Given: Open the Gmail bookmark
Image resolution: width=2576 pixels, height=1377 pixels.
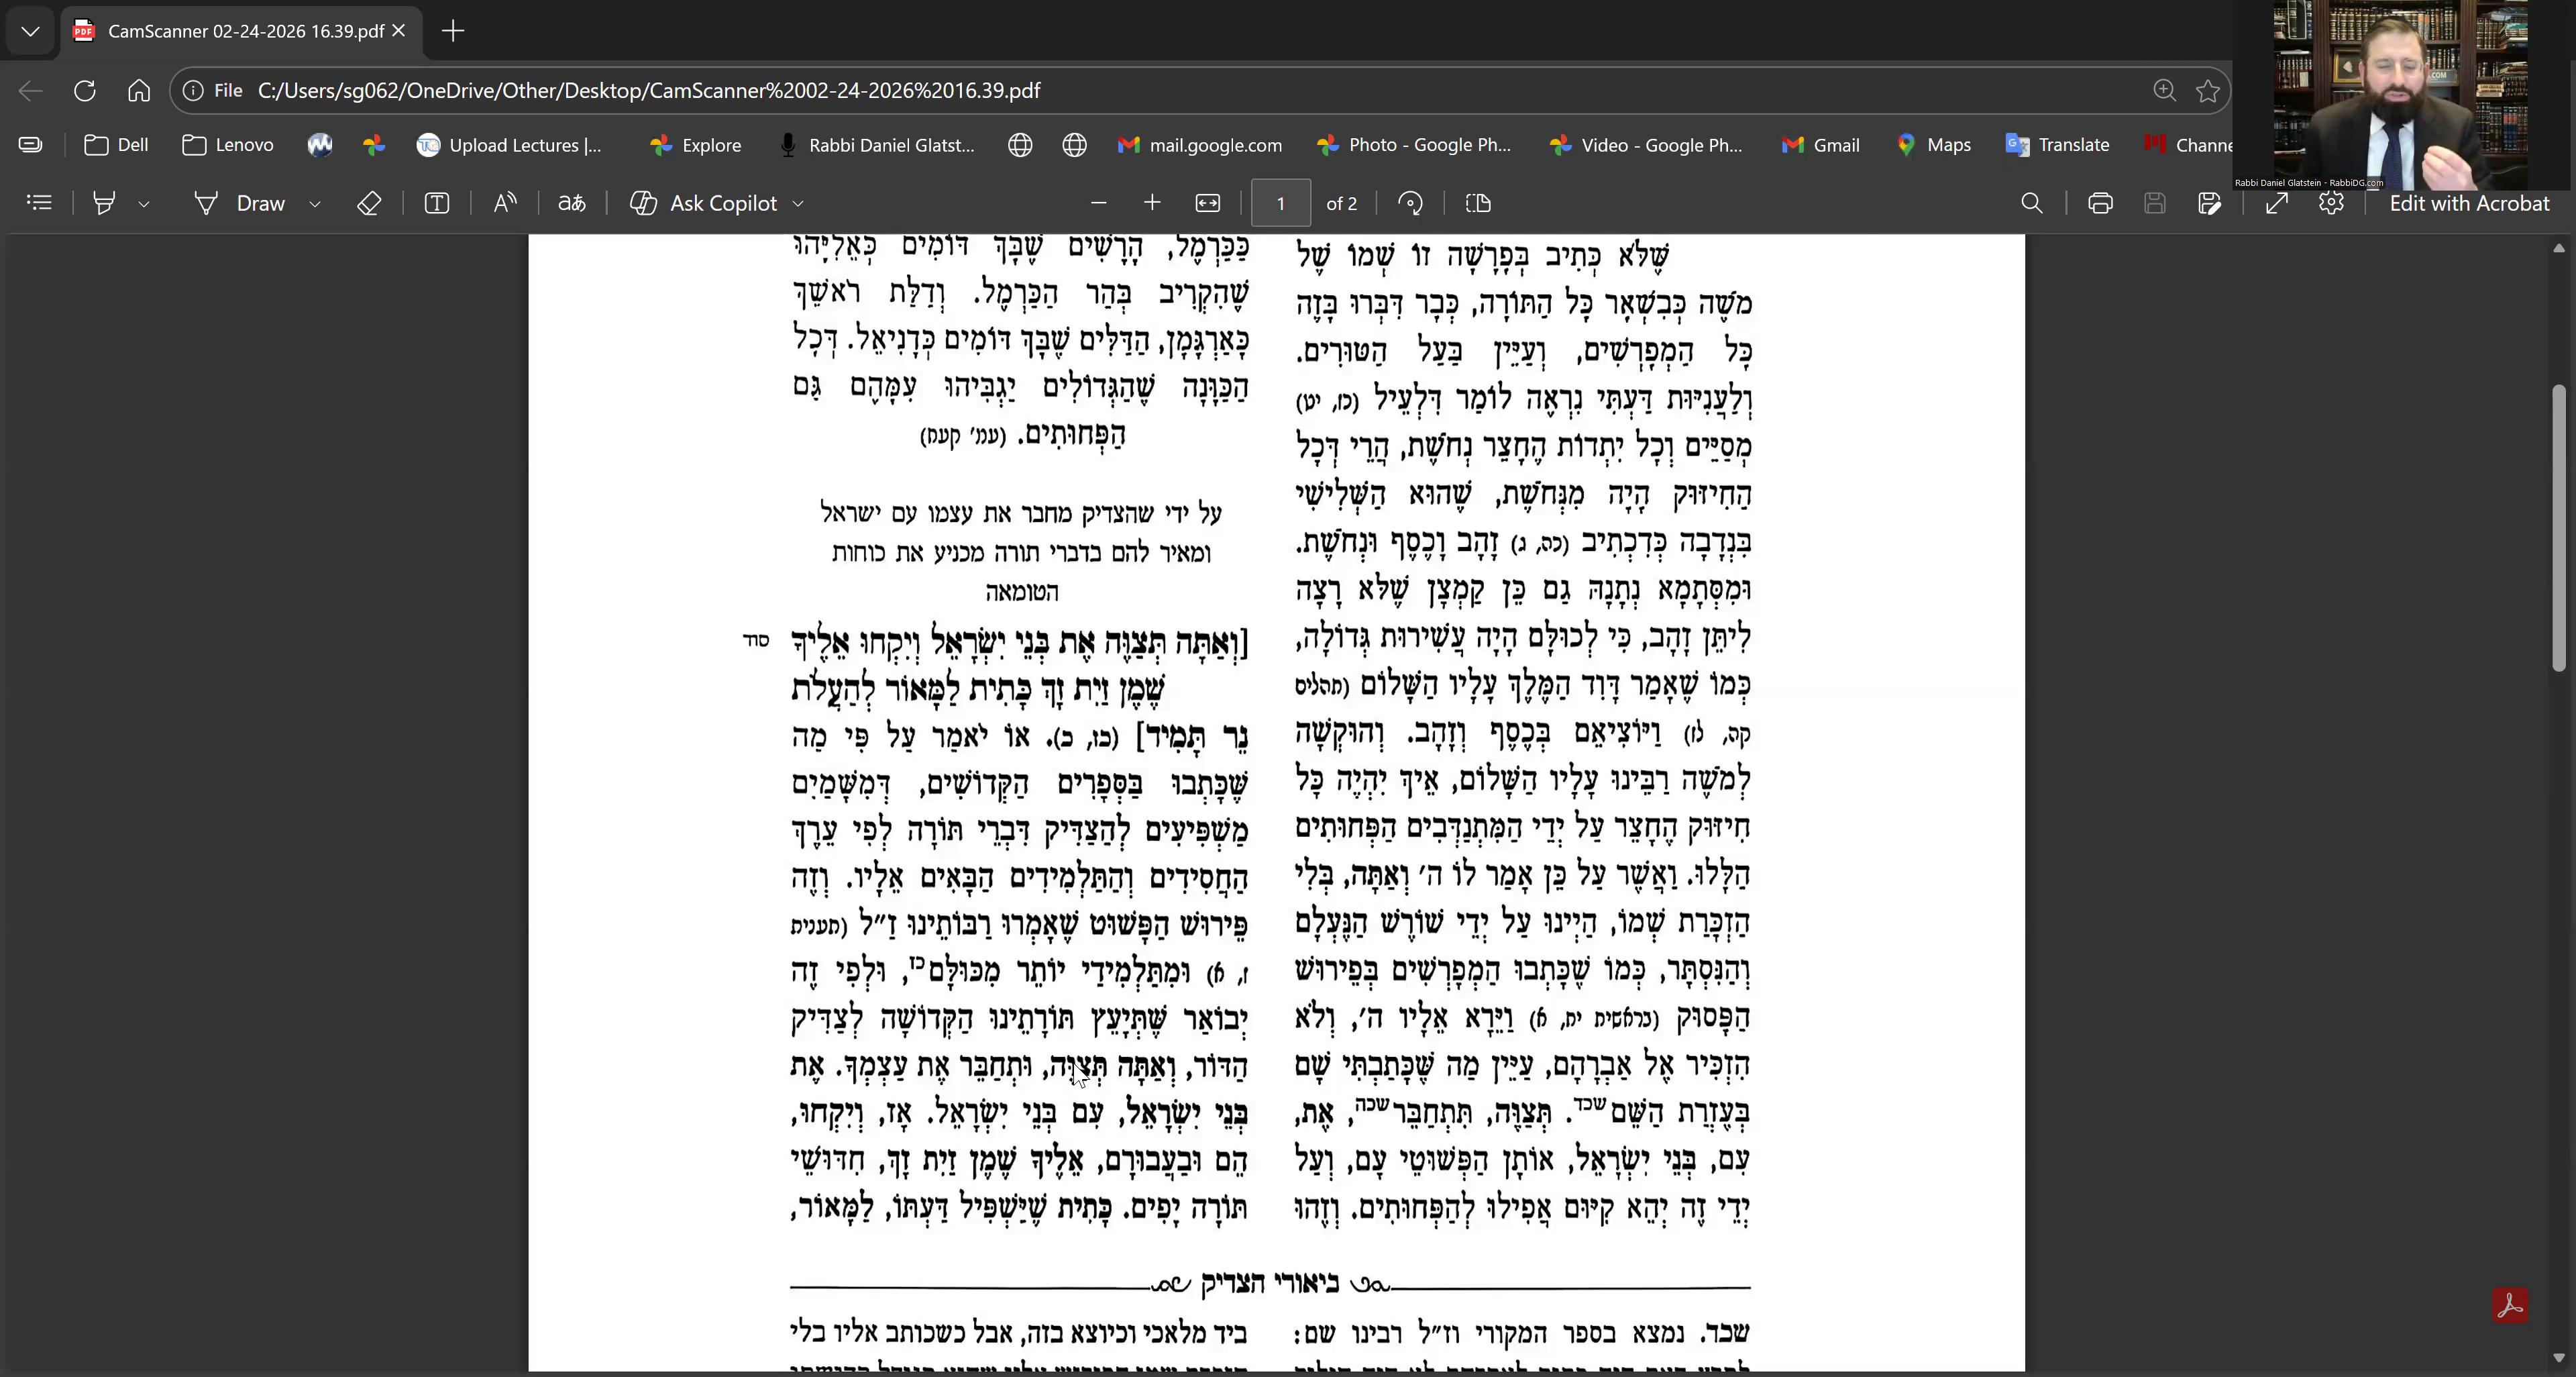Looking at the screenshot, I should point(1820,145).
